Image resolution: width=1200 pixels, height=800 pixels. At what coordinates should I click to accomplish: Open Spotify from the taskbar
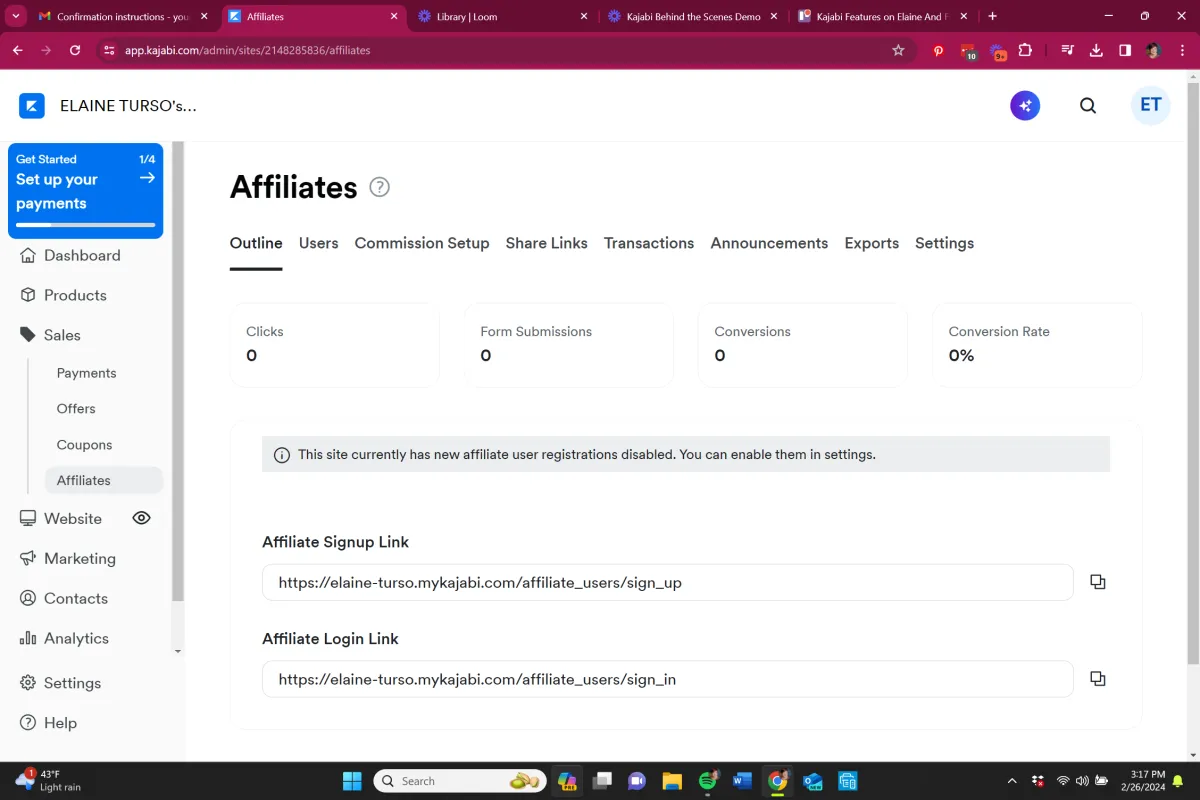[x=708, y=781]
